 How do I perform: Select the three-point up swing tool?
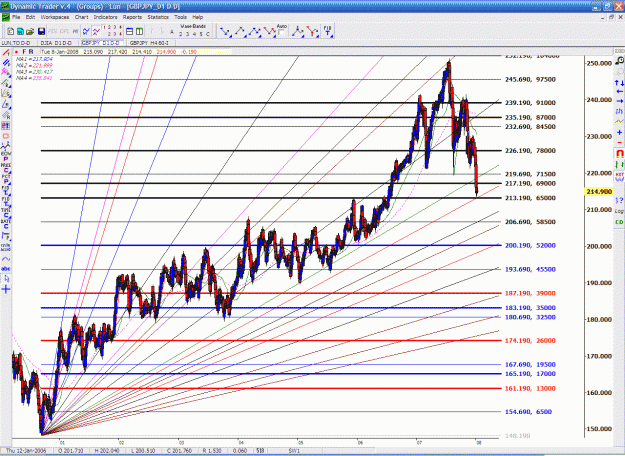pyautogui.click(x=240, y=31)
